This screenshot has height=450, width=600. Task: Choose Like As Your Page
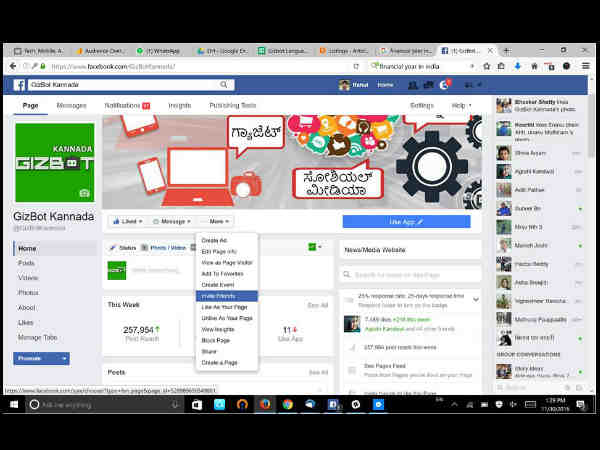point(225,307)
